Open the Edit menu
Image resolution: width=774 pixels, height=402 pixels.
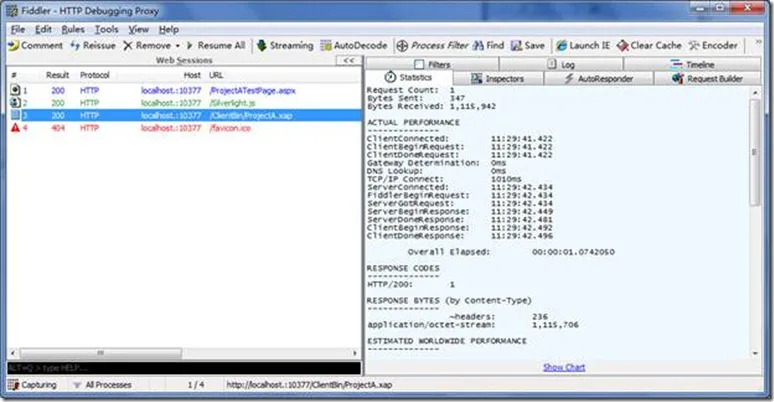point(43,30)
